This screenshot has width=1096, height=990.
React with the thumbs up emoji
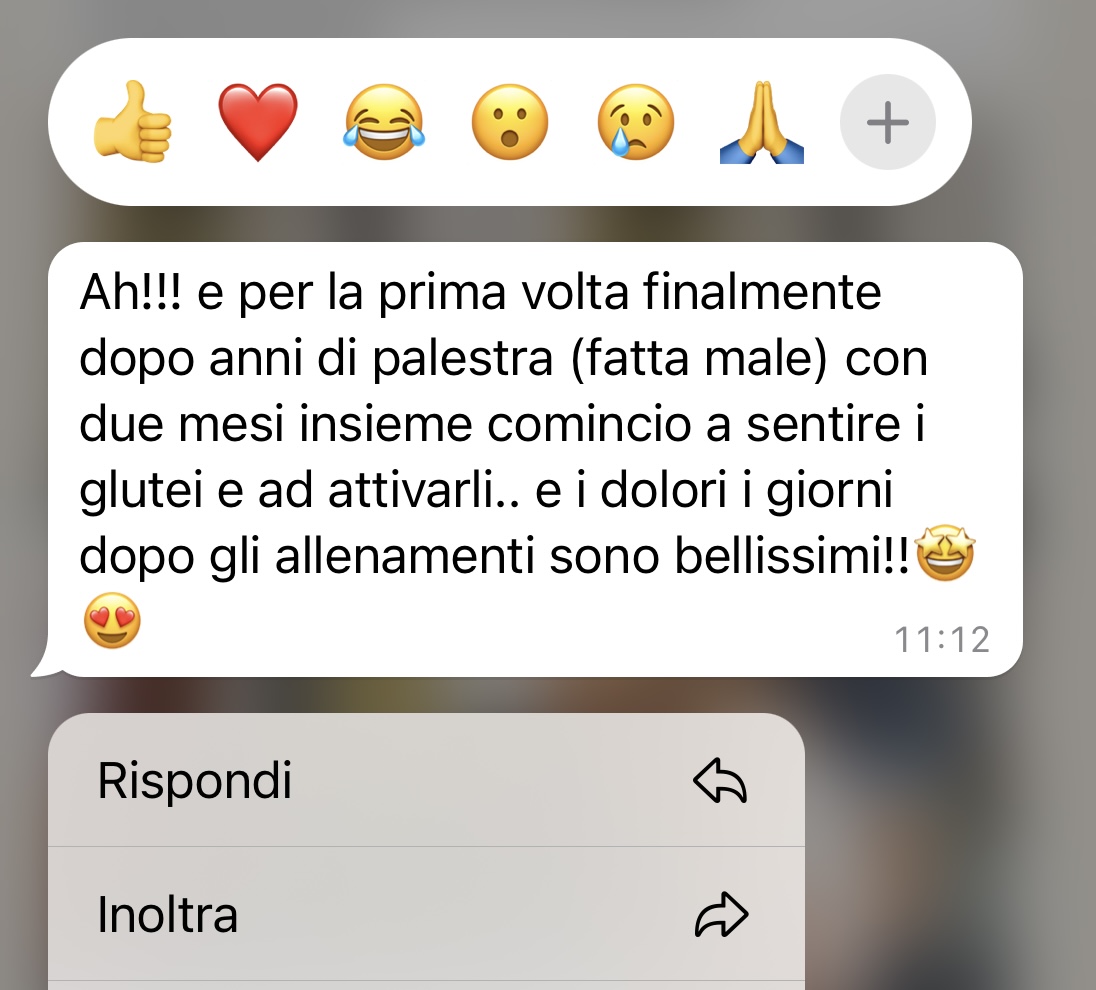pyautogui.click(x=132, y=122)
